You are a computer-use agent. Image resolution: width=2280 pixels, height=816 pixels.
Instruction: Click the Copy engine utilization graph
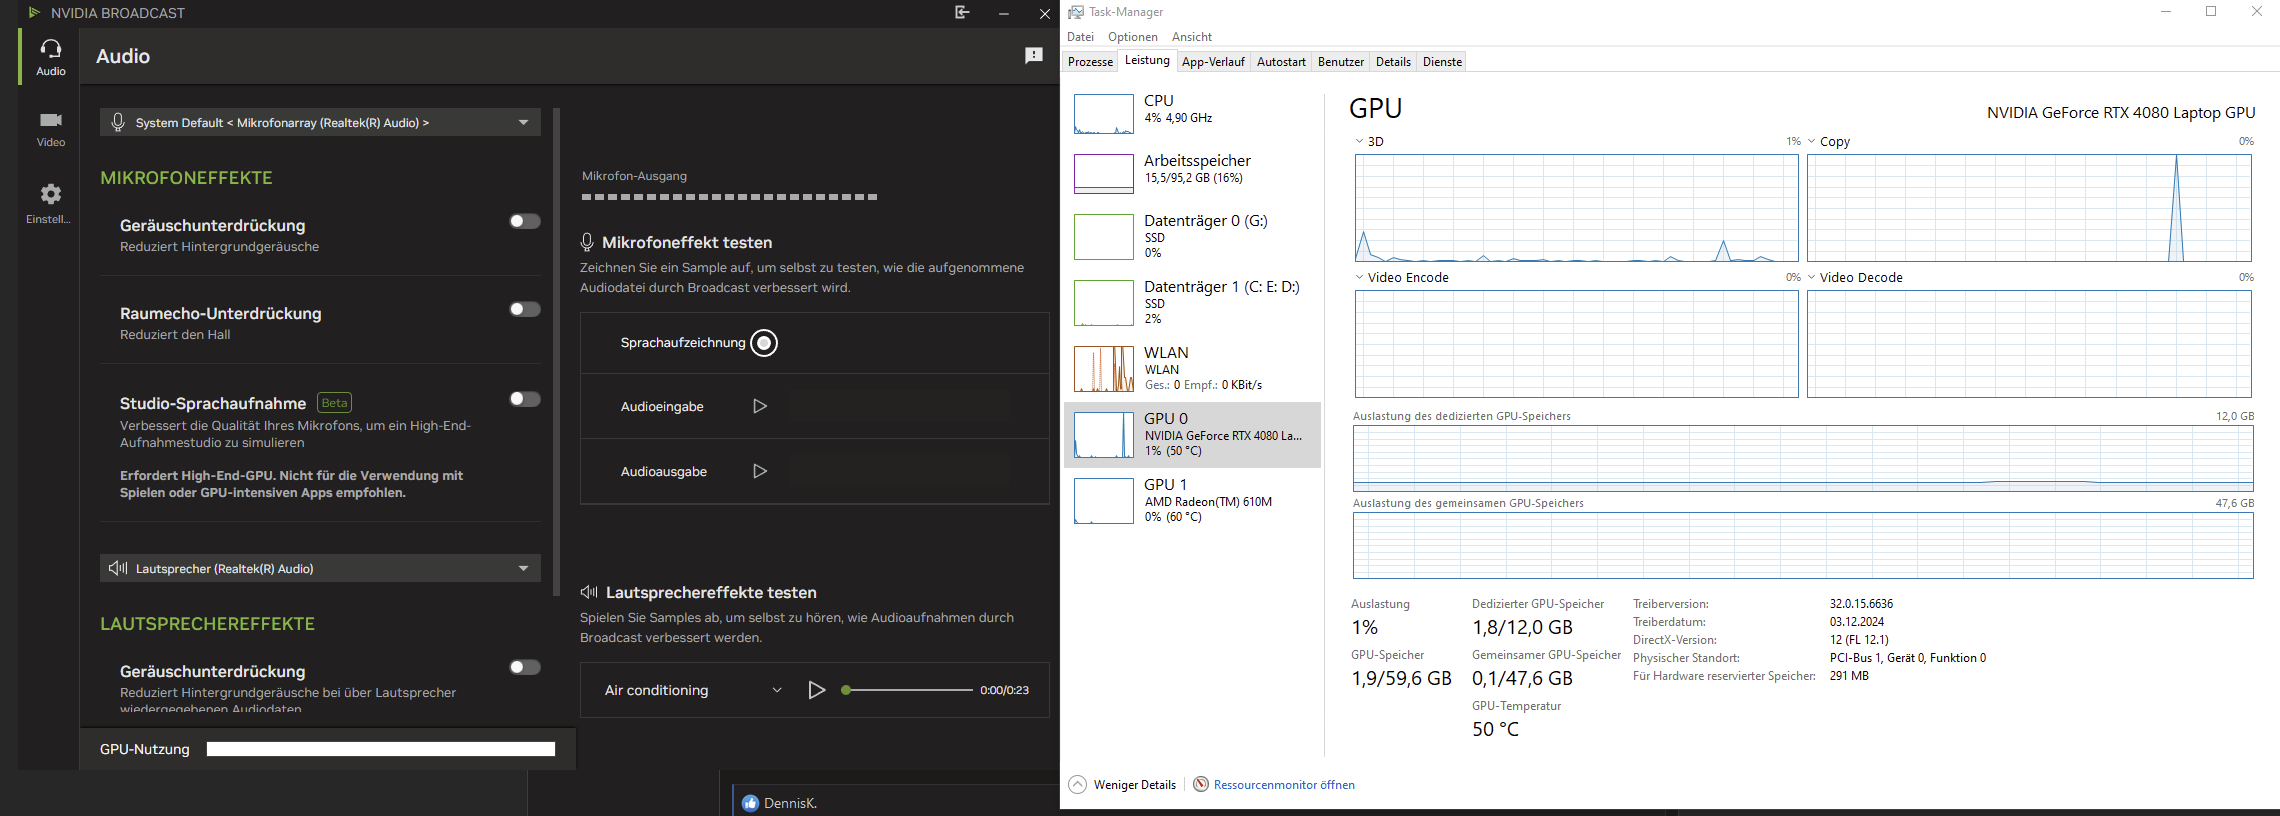(2029, 208)
